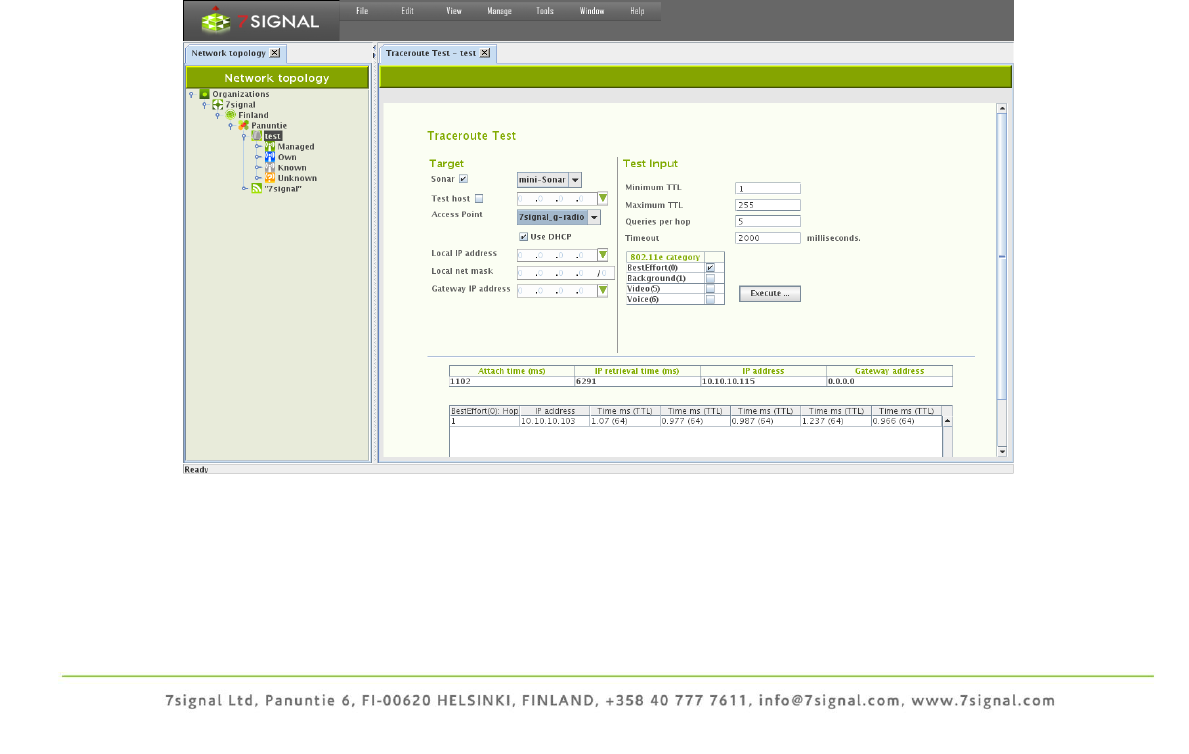The height and width of the screenshot is (754, 1189).
Task: Open the Tools menu
Action: click(x=545, y=11)
